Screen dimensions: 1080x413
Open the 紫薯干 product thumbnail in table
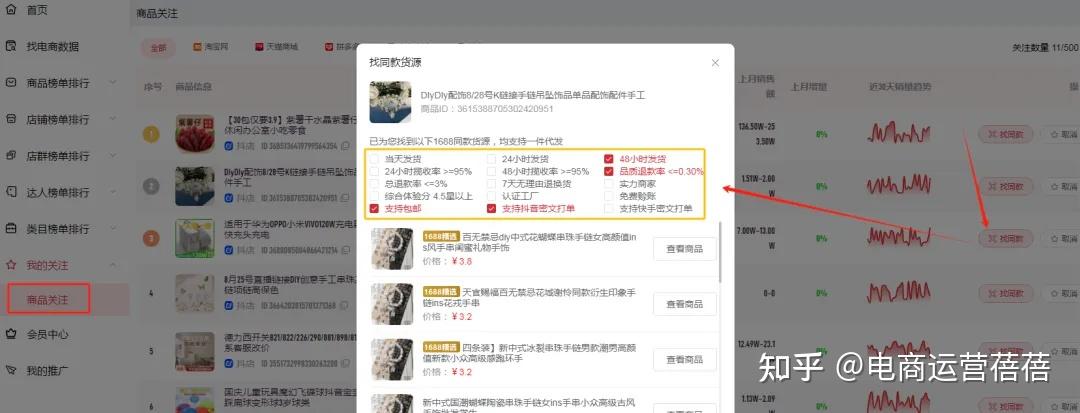click(195, 134)
